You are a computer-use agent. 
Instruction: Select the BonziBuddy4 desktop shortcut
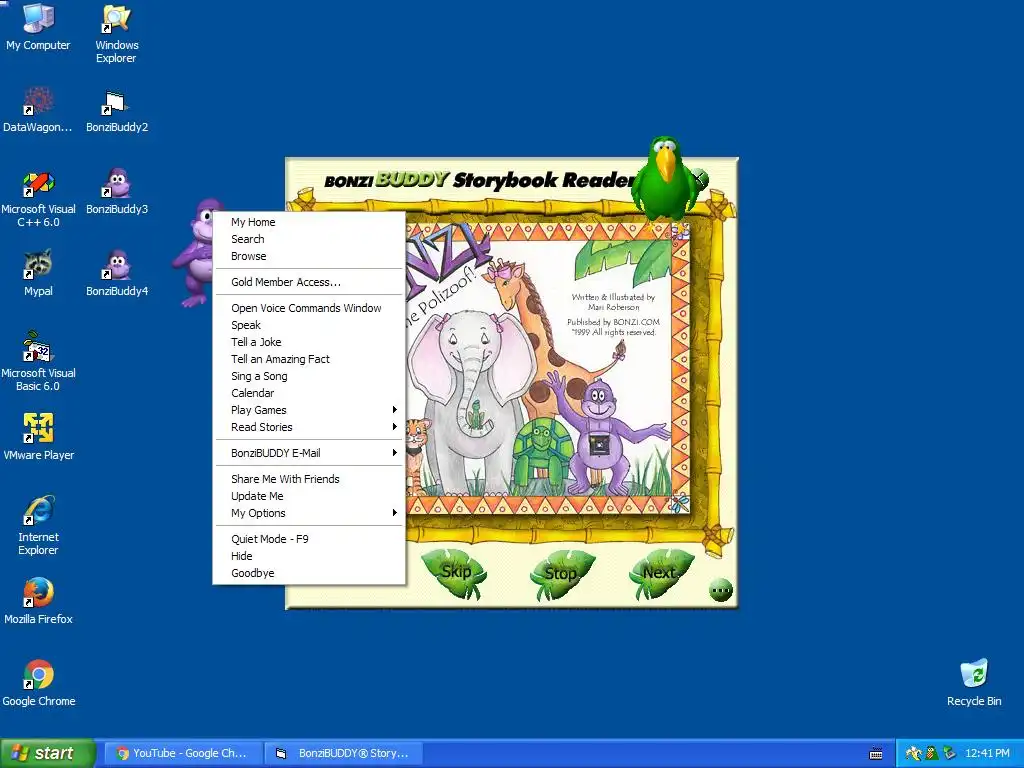(x=117, y=274)
